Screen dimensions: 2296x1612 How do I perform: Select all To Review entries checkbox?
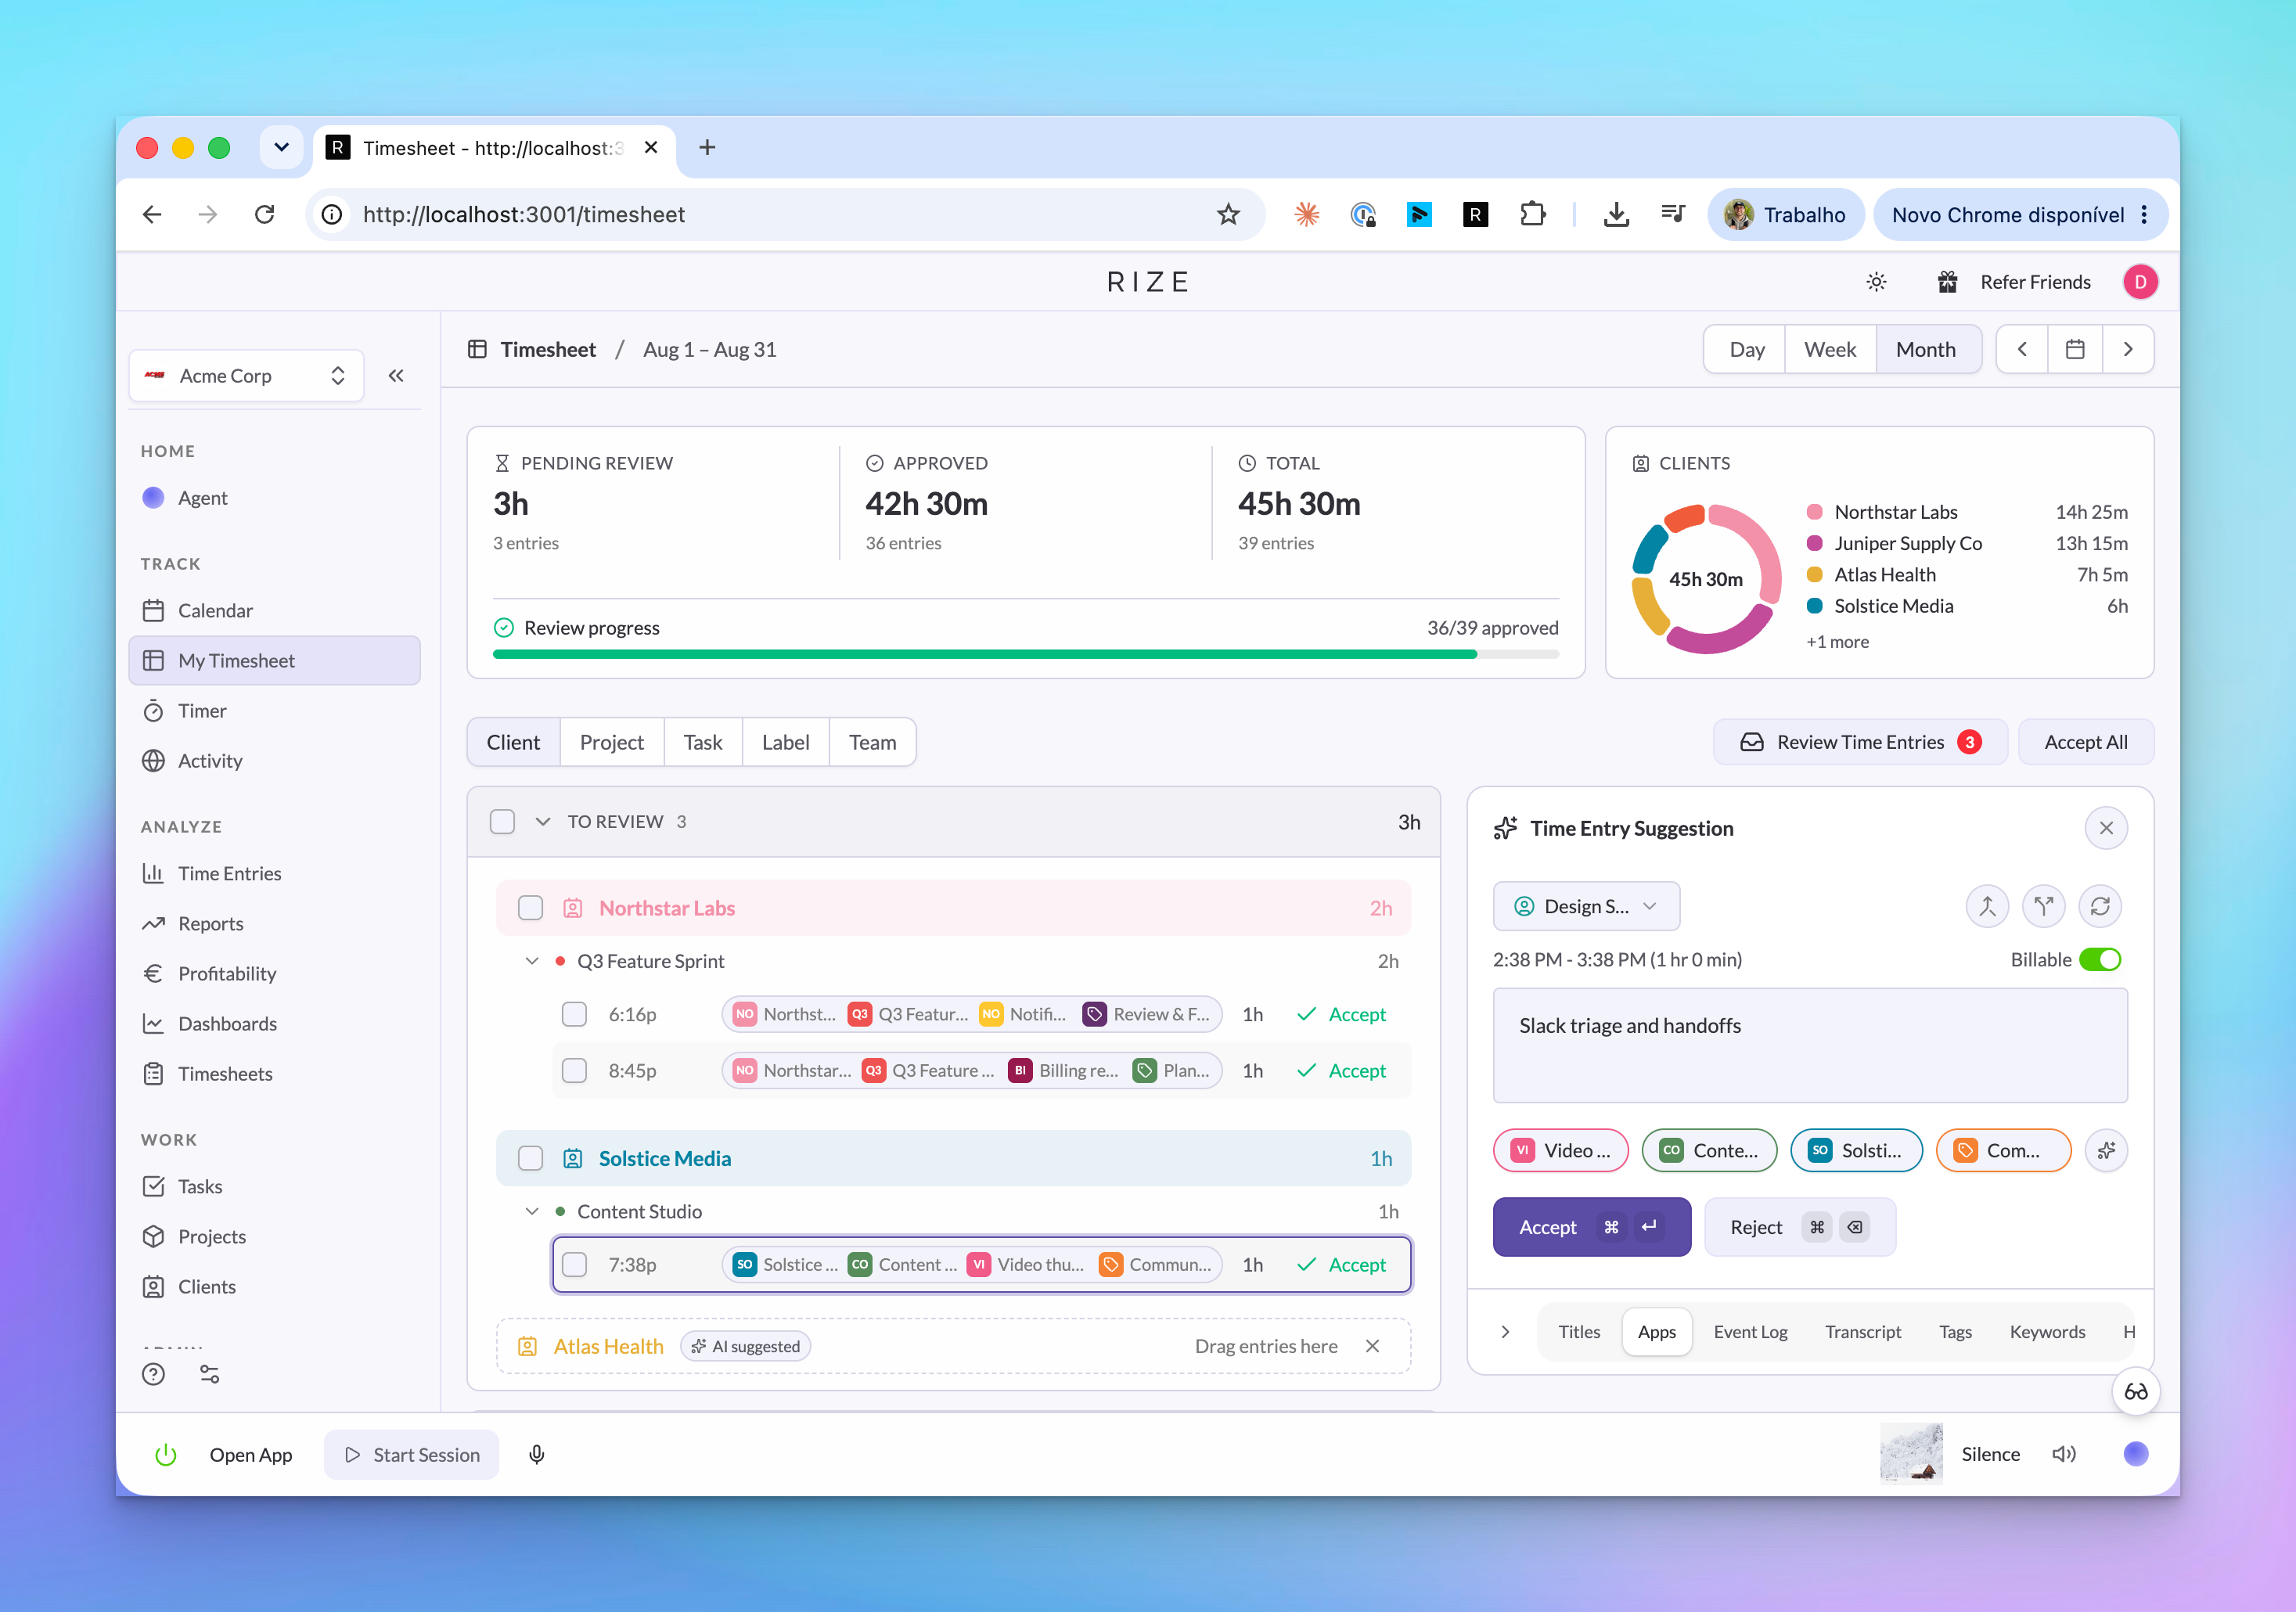pyautogui.click(x=502, y=822)
